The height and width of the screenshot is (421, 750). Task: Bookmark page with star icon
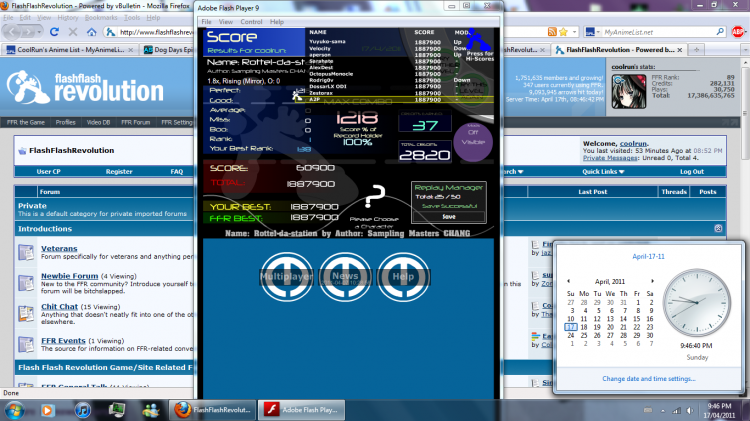563,32
